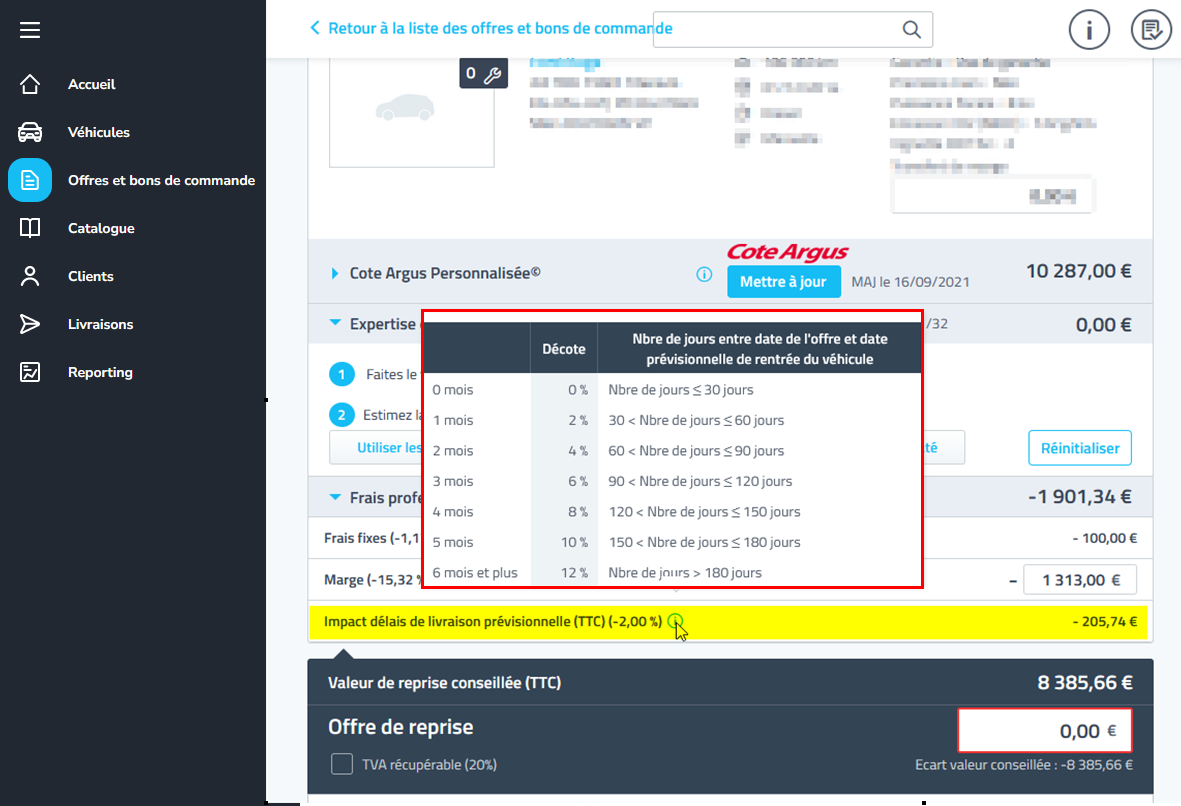Click the Expertise 0,00 € amount
Screen dimensions: 1181x806
click(x=1103, y=325)
